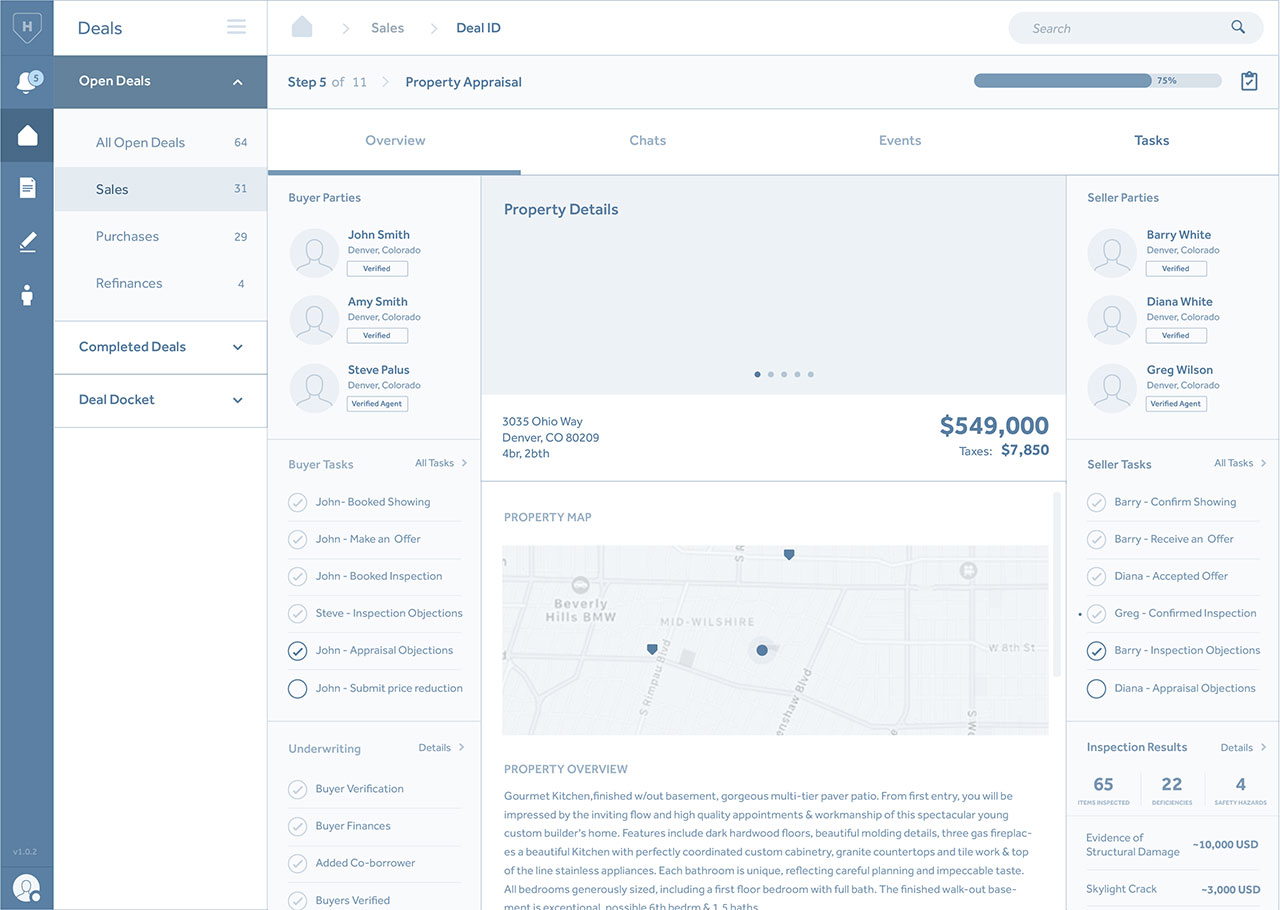The height and width of the screenshot is (910, 1280).
Task: Click the search magnifier icon
Action: [x=1238, y=27]
